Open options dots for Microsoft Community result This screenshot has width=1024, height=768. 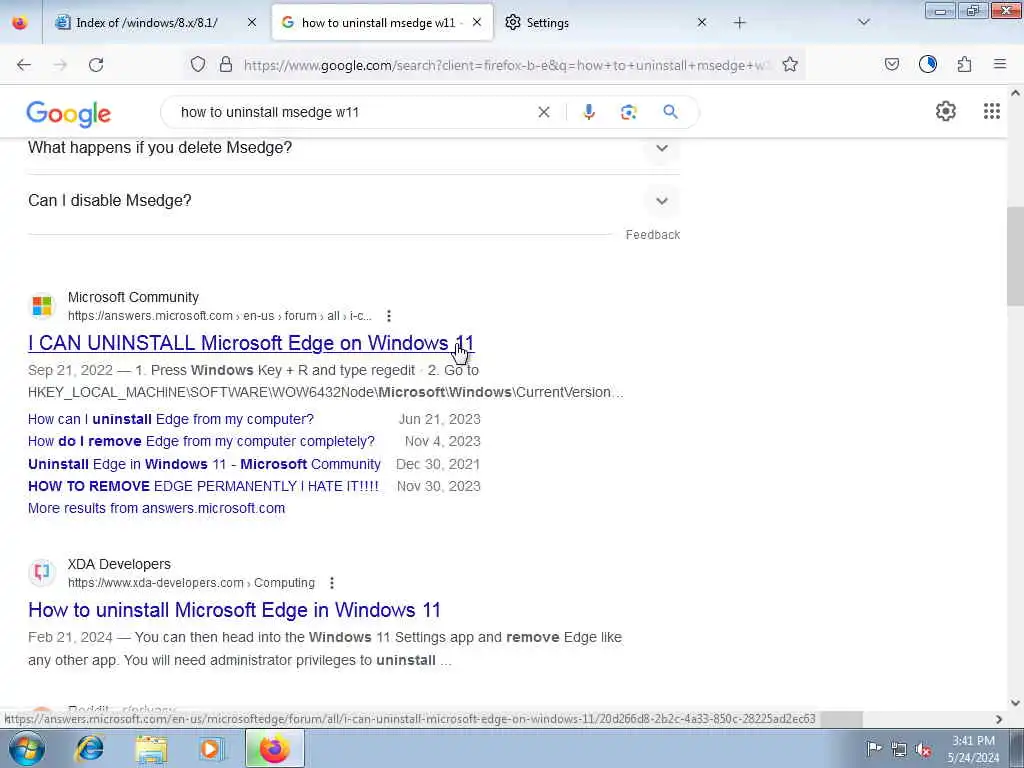[x=389, y=316]
